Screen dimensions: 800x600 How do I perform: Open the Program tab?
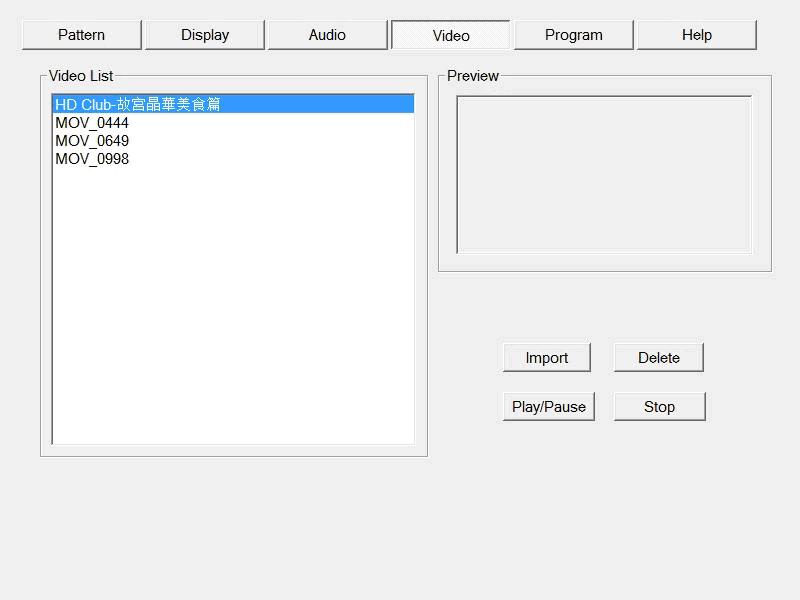coord(573,35)
